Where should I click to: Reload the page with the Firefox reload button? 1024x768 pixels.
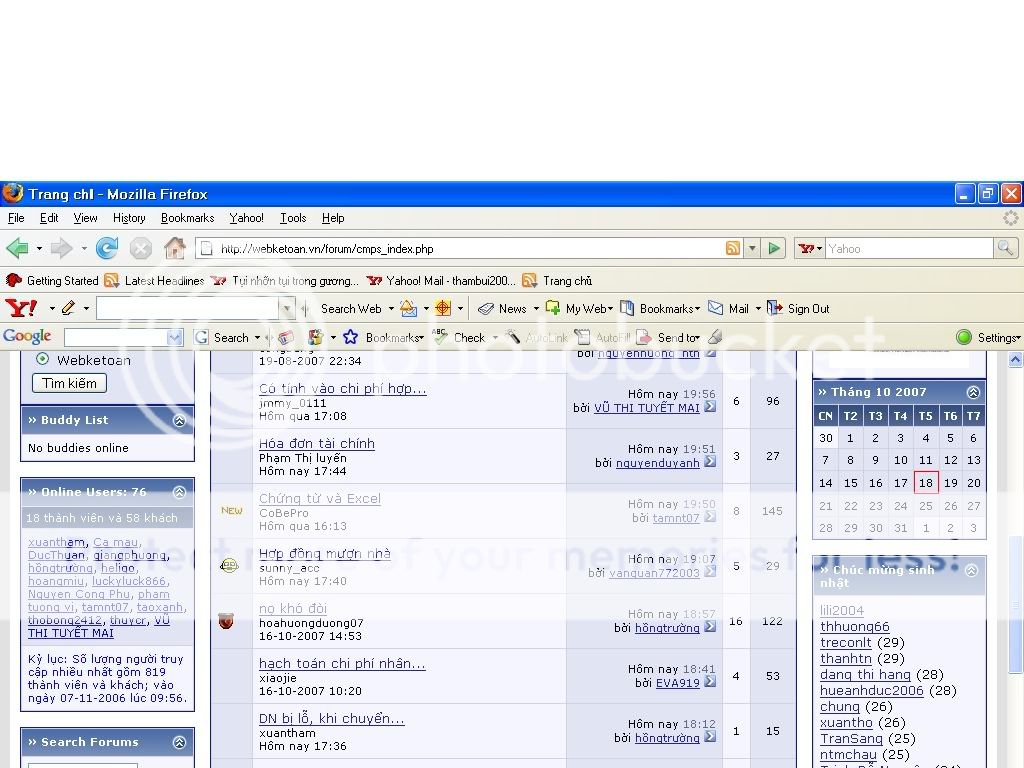[107, 248]
